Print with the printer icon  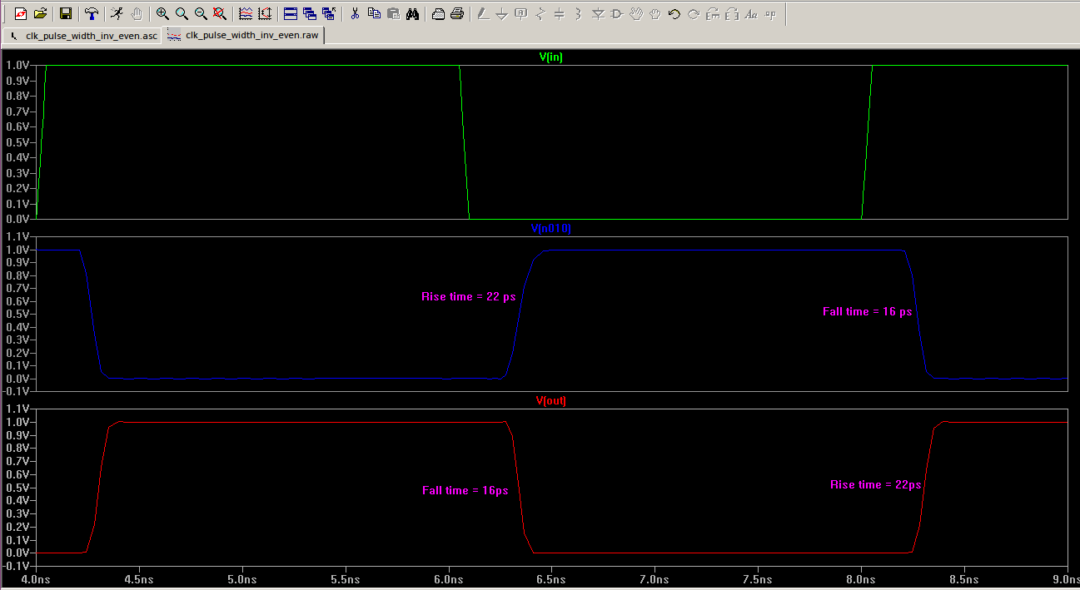457,14
